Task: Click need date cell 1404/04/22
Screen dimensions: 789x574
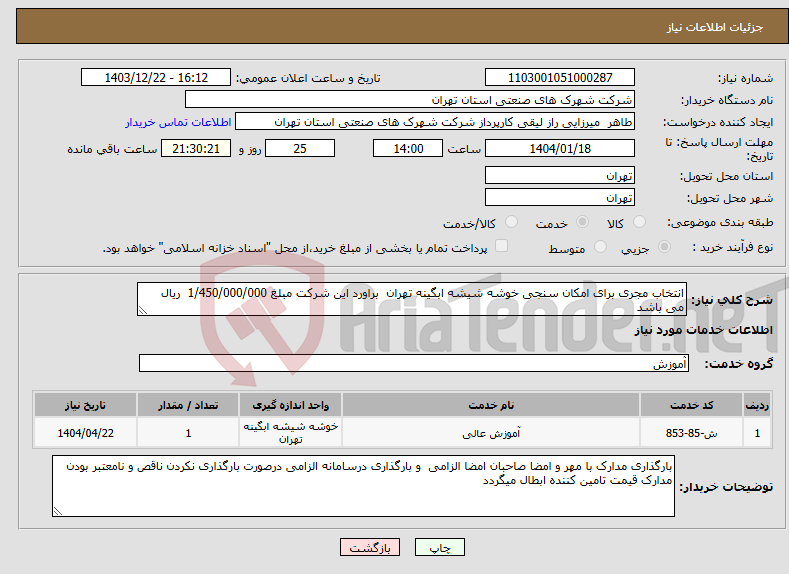Action: 86,433
